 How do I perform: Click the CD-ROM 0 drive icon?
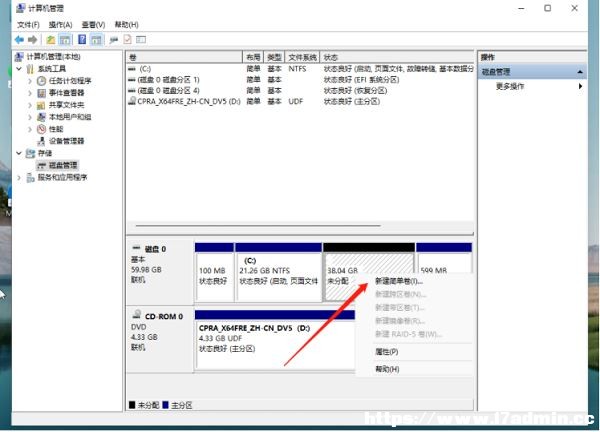[x=137, y=315]
